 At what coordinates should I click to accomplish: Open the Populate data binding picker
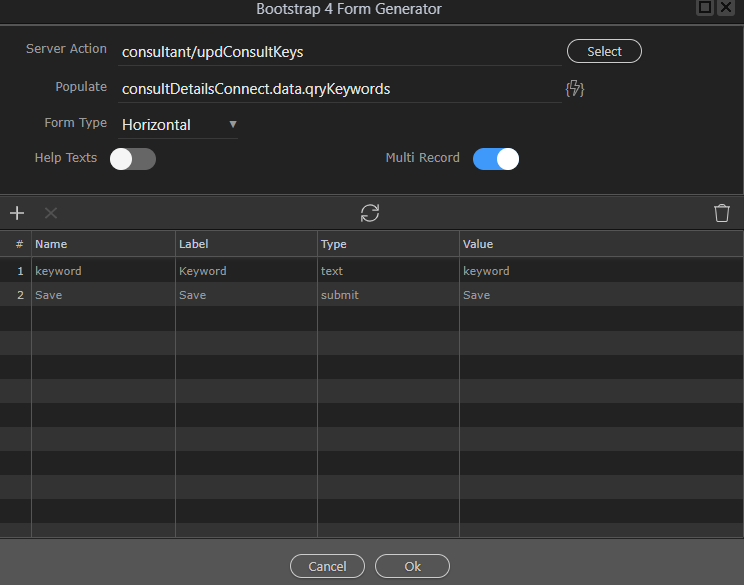(x=574, y=89)
